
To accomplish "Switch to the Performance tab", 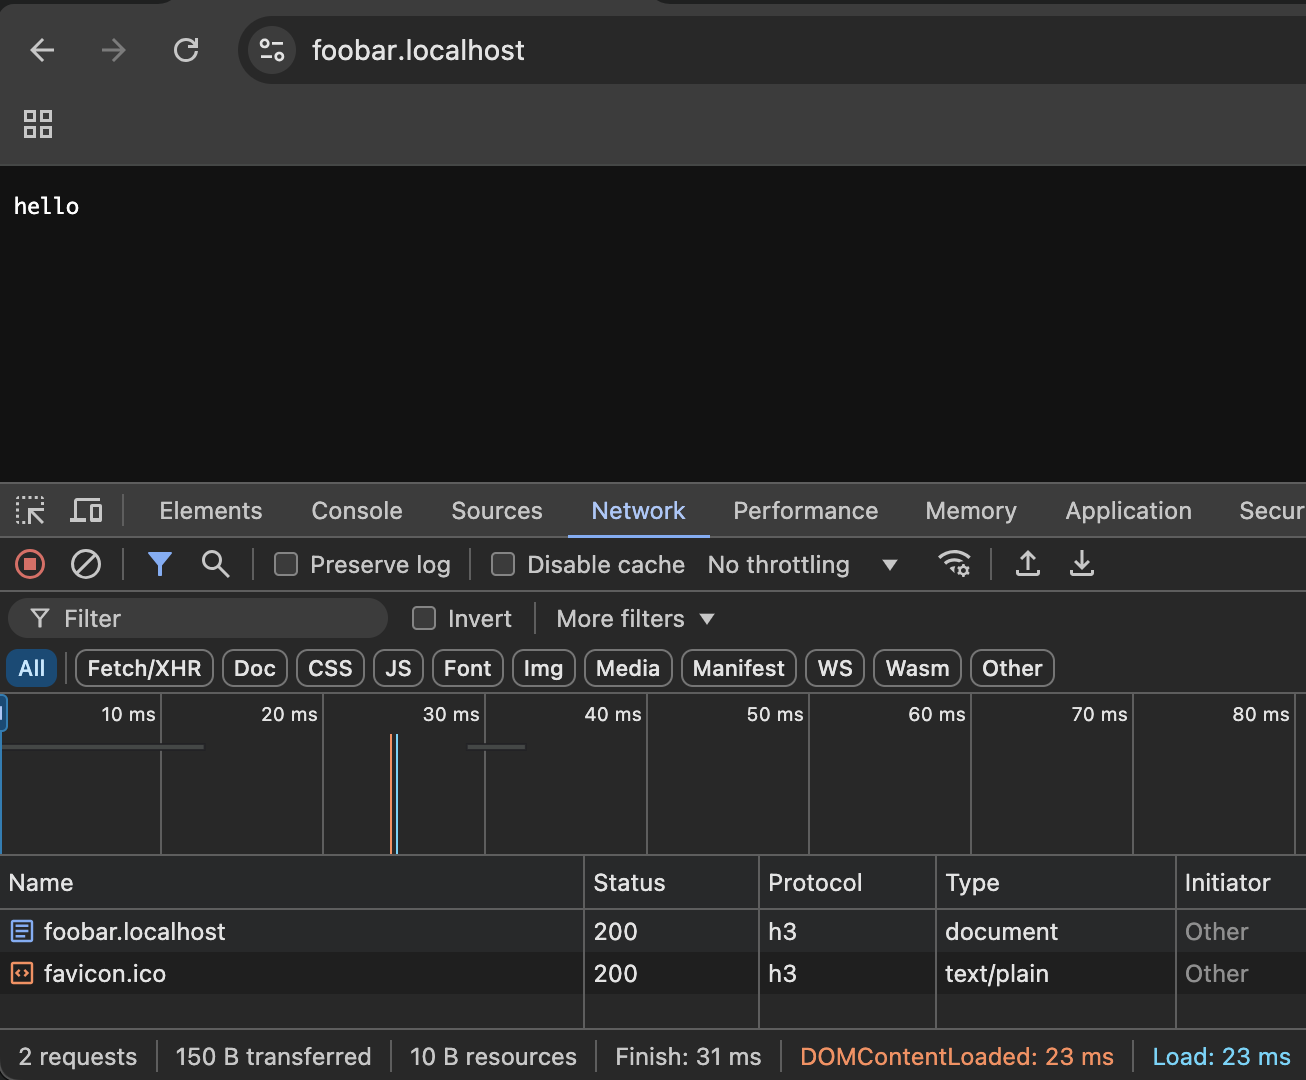I will (x=806, y=511).
